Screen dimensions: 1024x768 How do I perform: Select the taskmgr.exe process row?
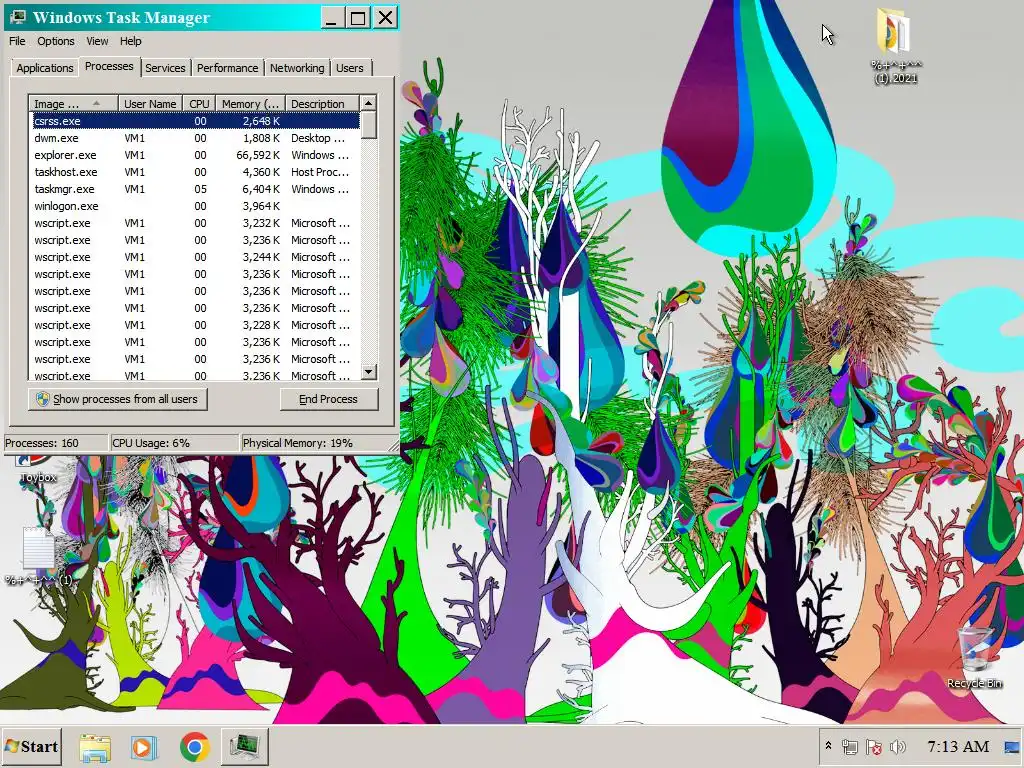coord(195,189)
